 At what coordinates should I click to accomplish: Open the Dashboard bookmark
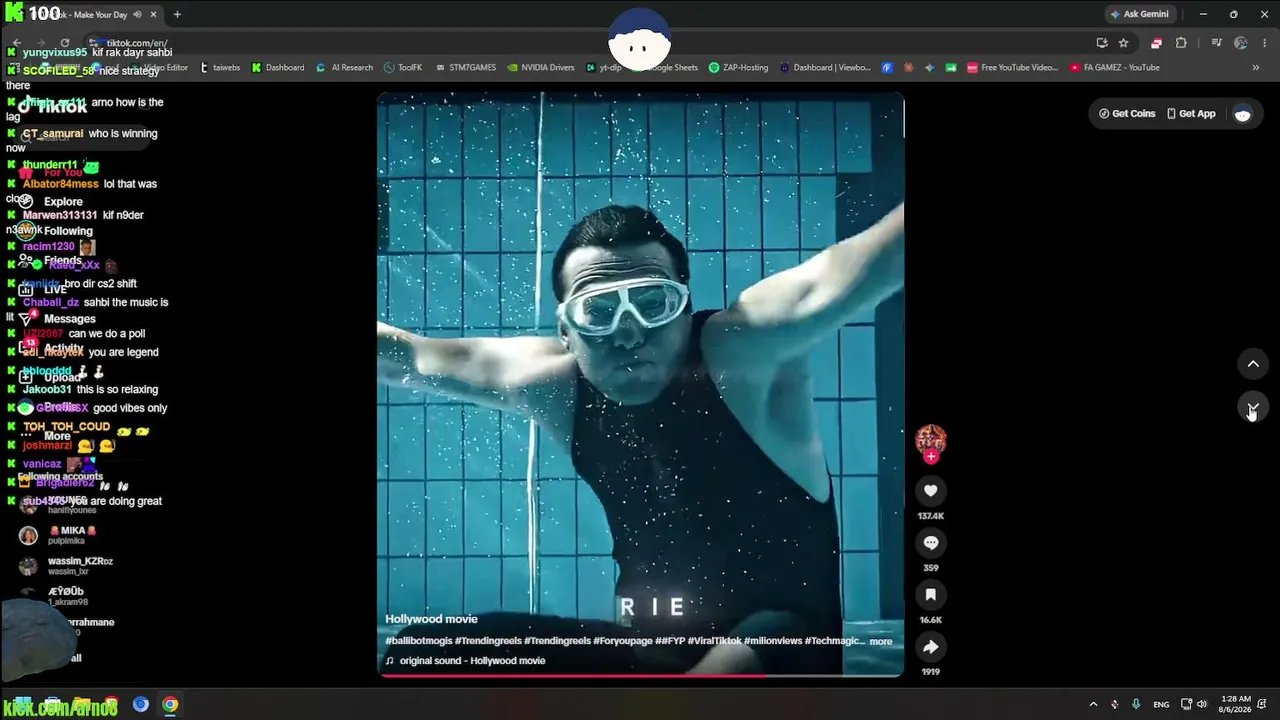click(278, 68)
